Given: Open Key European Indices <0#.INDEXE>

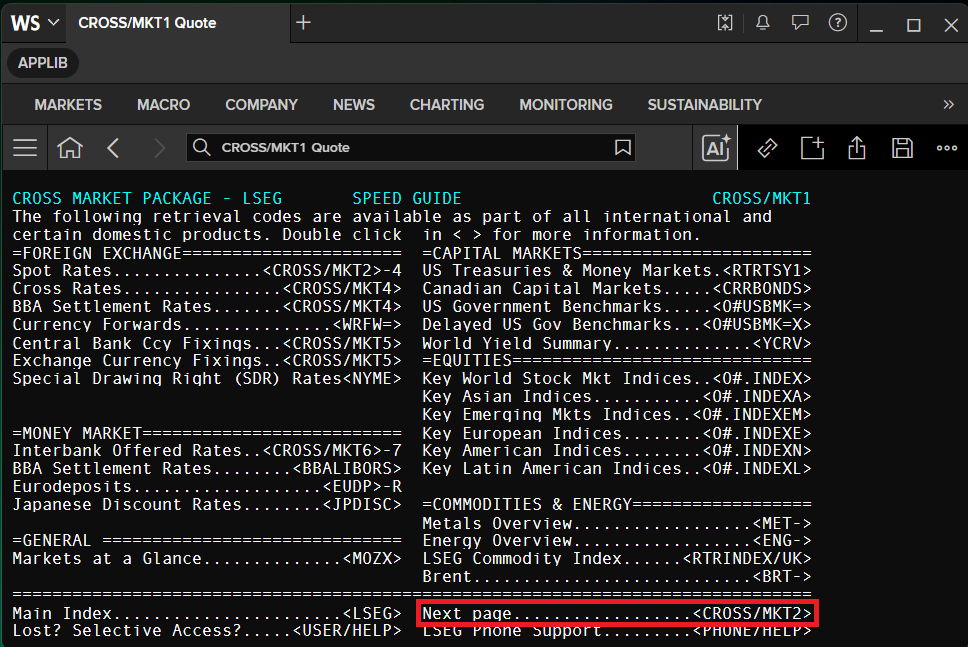Looking at the screenshot, I should tap(757, 433).
